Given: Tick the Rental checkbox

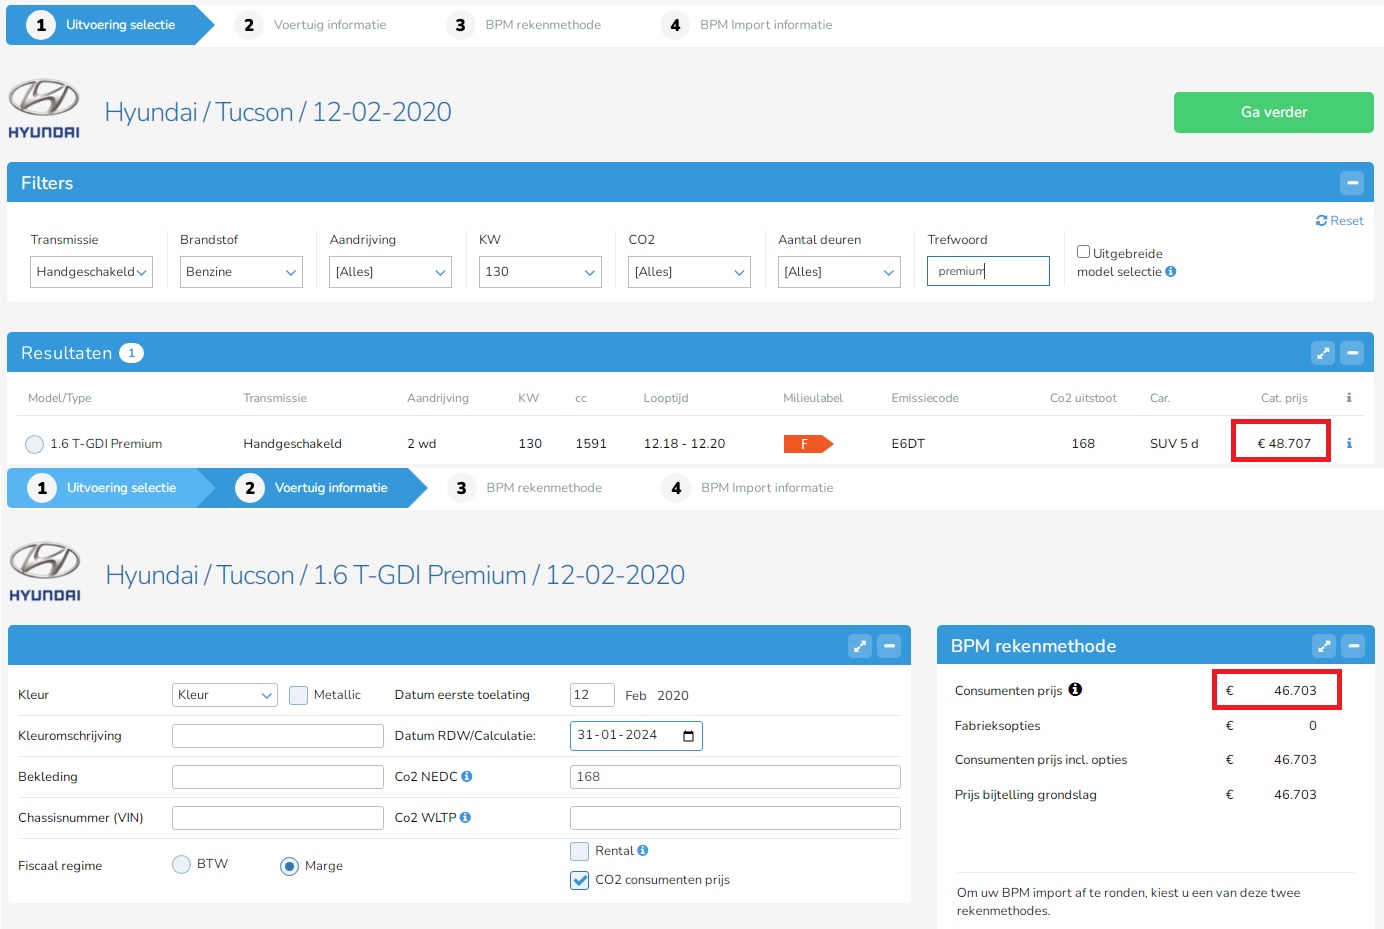Looking at the screenshot, I should 579,851.
